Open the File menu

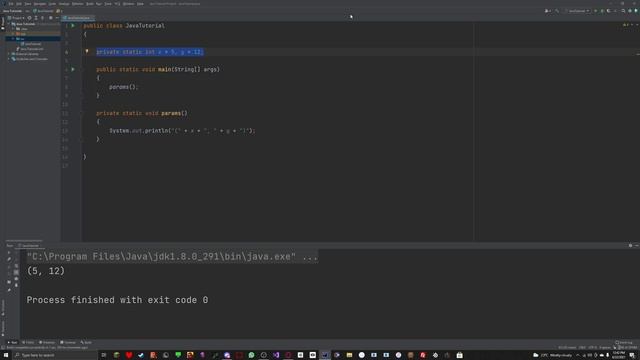11,4
